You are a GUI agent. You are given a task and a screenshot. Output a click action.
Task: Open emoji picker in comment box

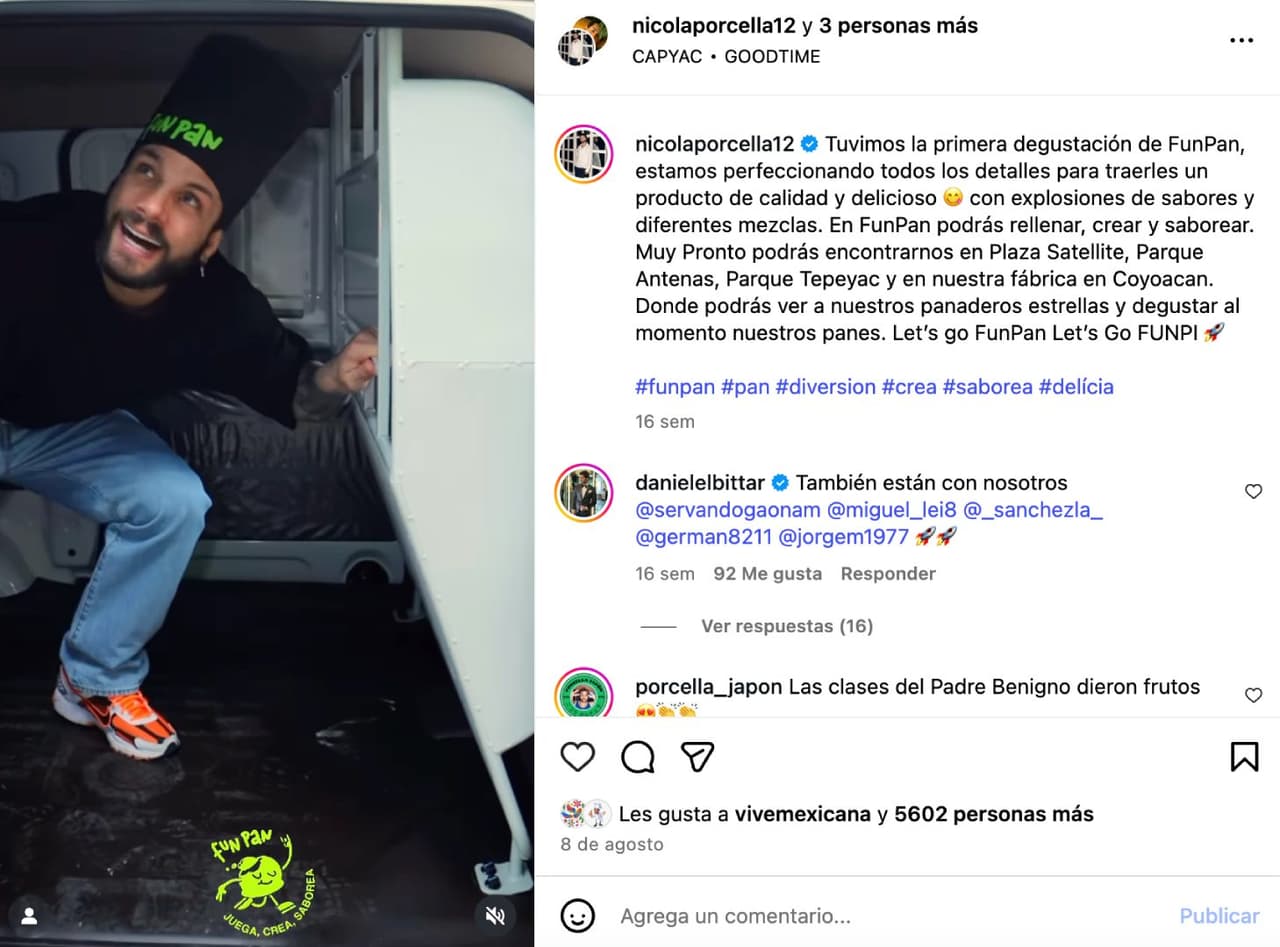pos(577,916)
